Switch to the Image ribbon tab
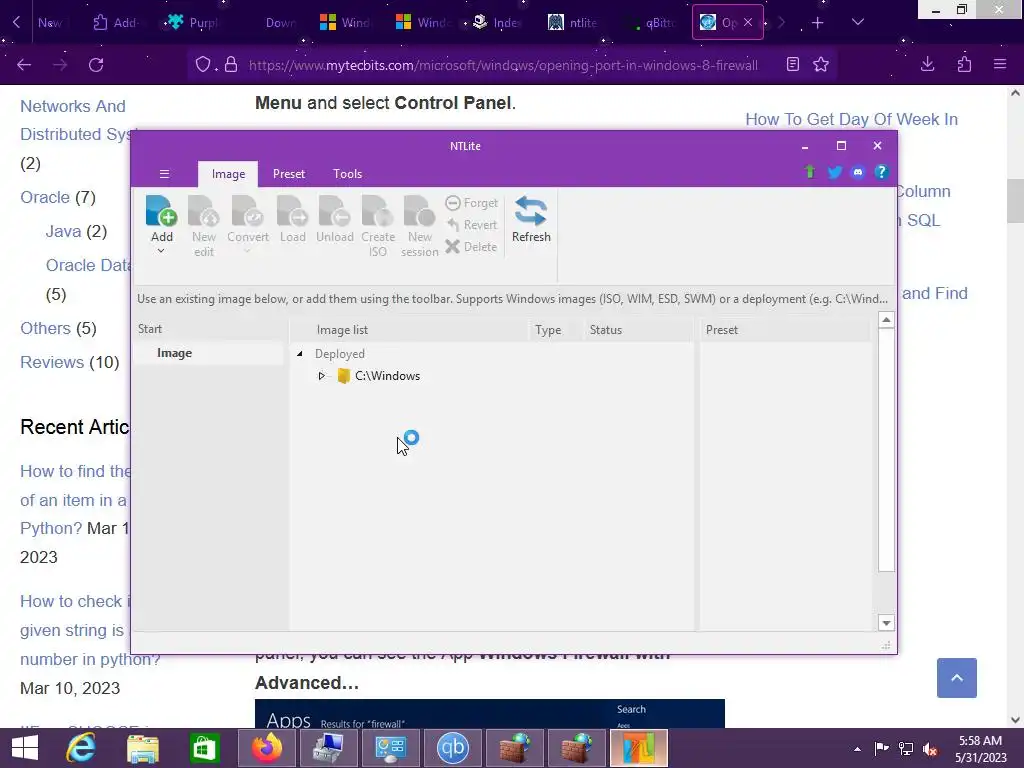This screenshot has height=768, width=1024. click(x=228, y=174)
